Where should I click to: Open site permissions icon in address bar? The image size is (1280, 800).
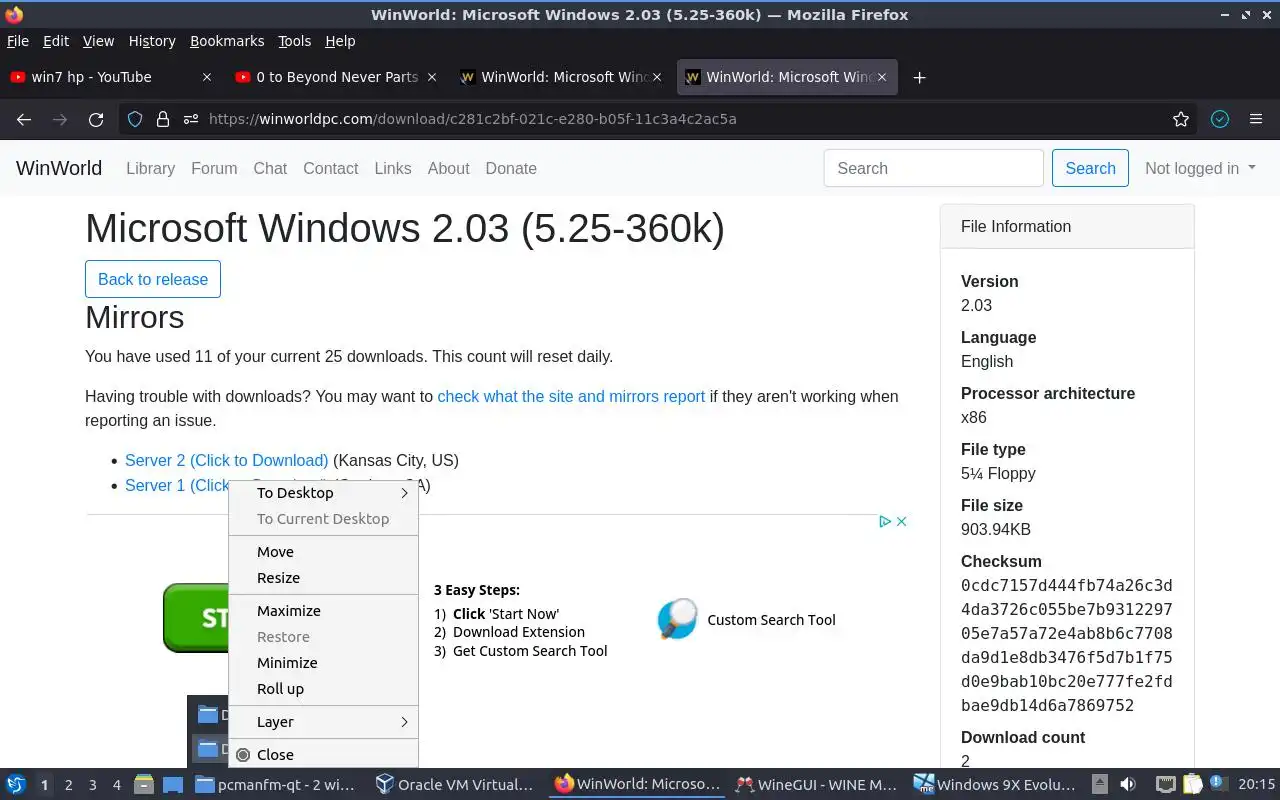tap(190, 119)
